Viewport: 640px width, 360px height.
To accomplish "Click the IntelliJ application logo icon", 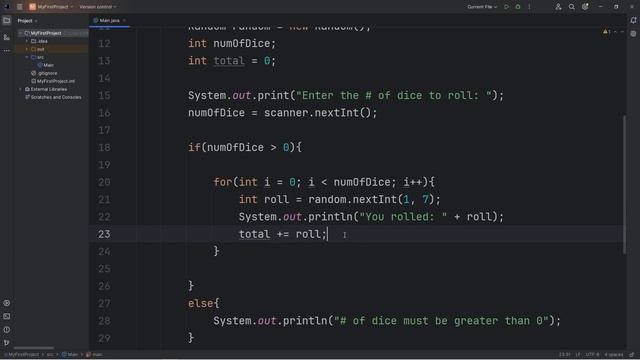I will click(x=7, y=7).
